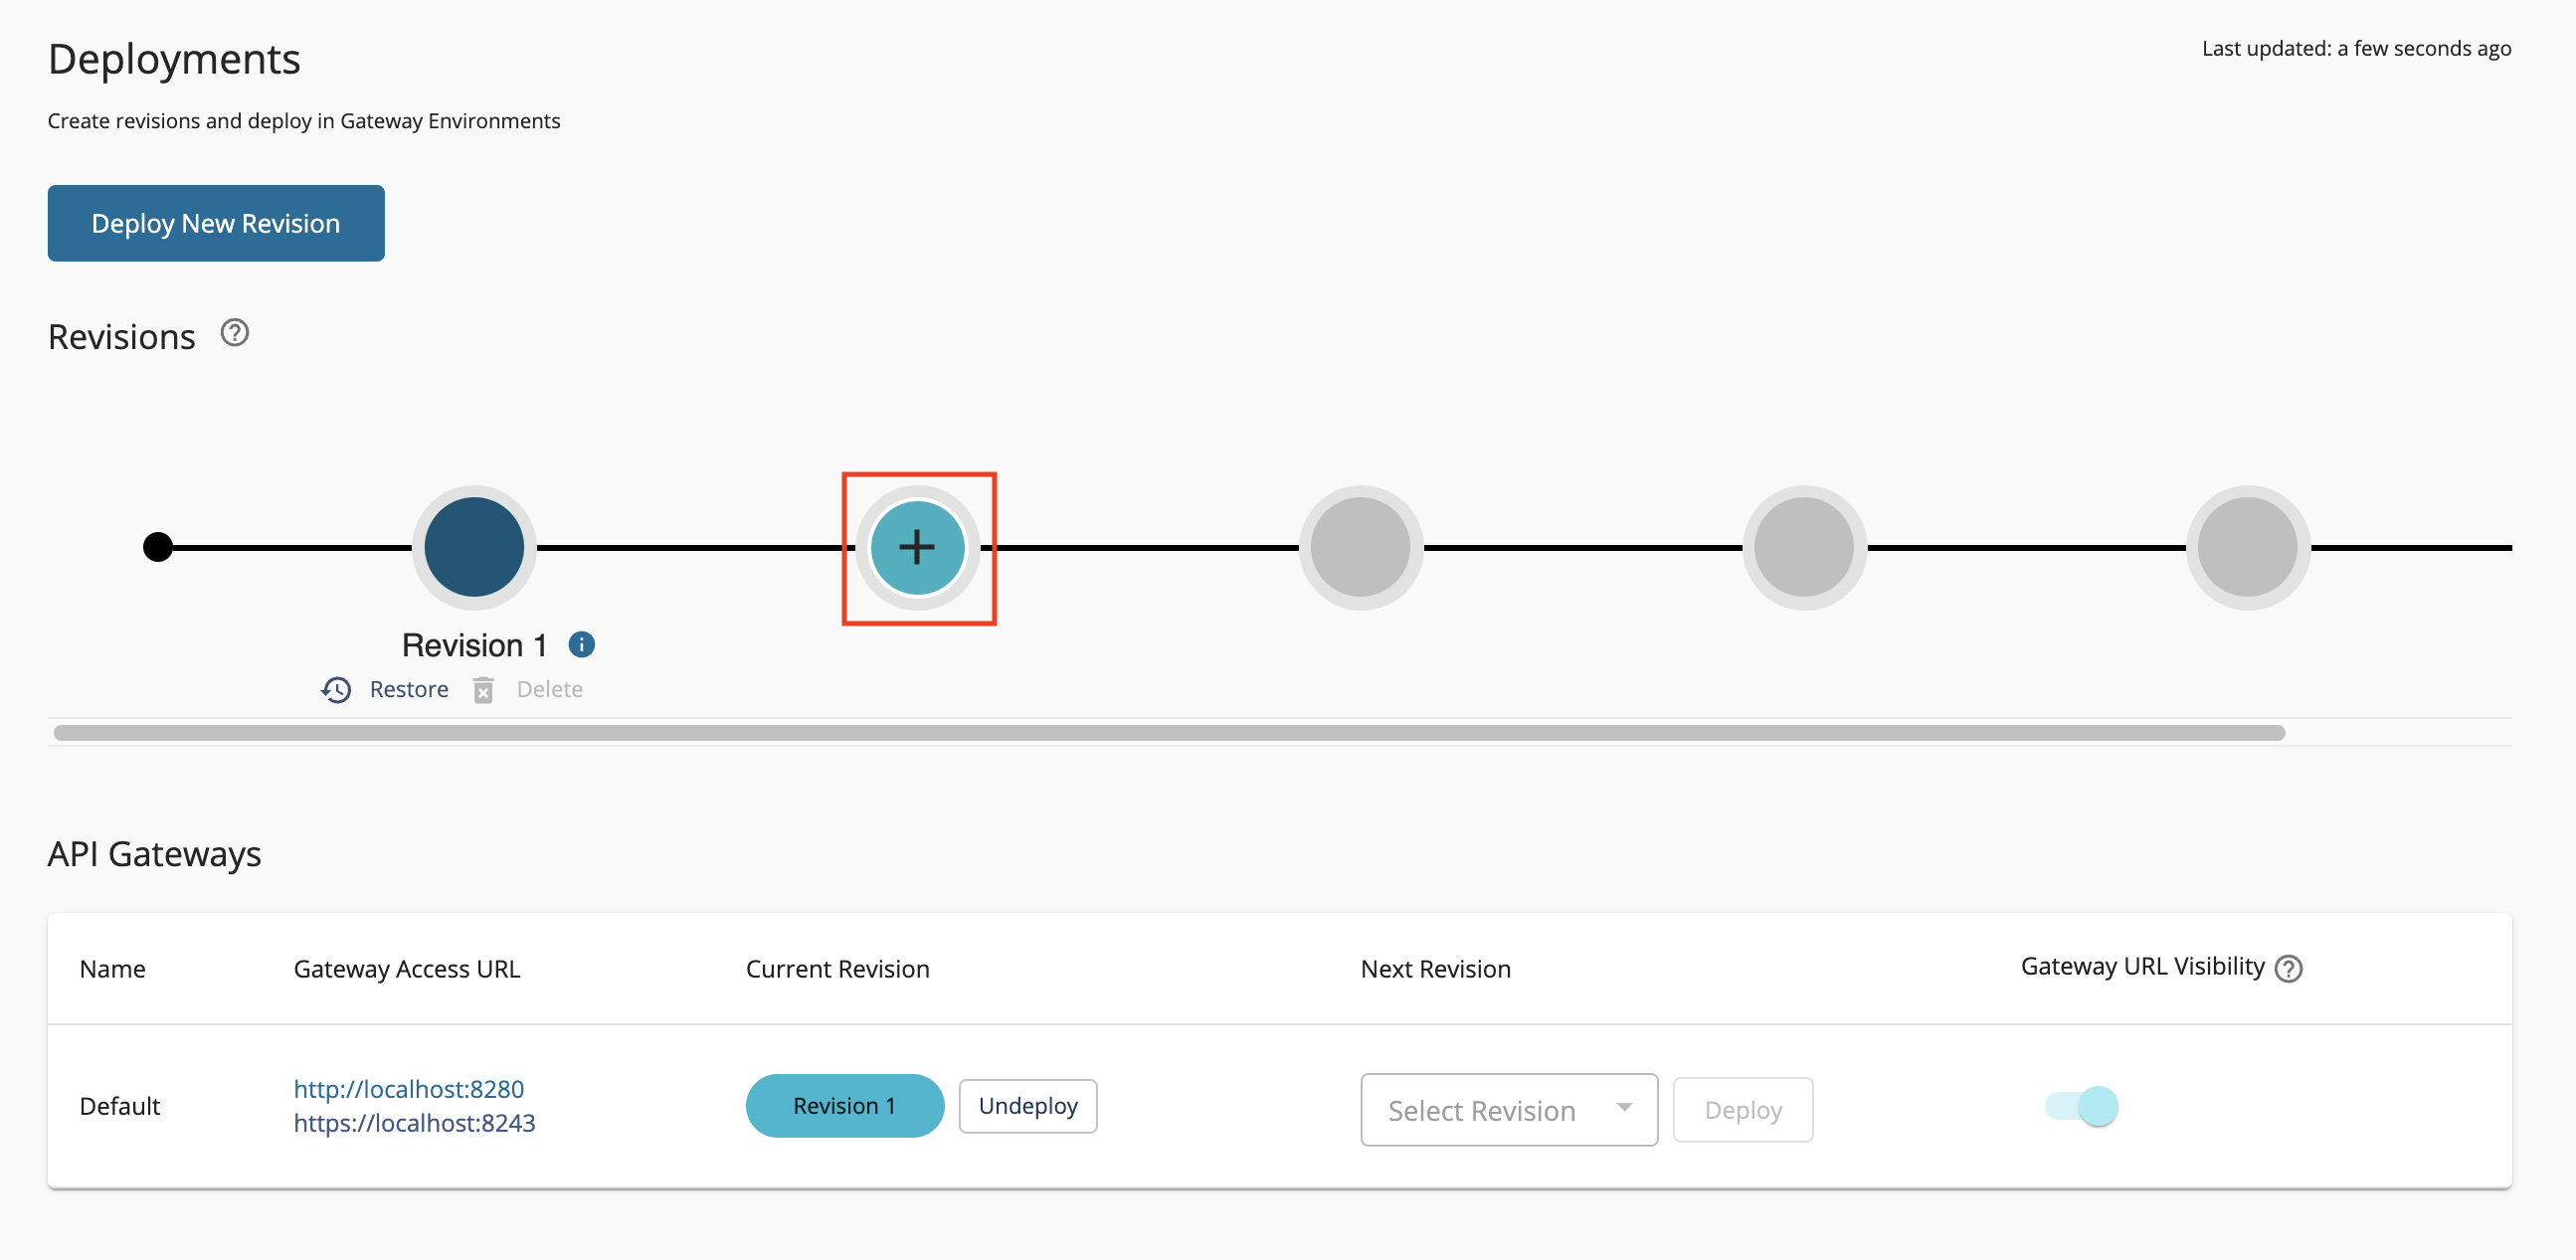Click the Revisions help question mark icon
2576x1260 pixels.
click(x=235, y=333)
